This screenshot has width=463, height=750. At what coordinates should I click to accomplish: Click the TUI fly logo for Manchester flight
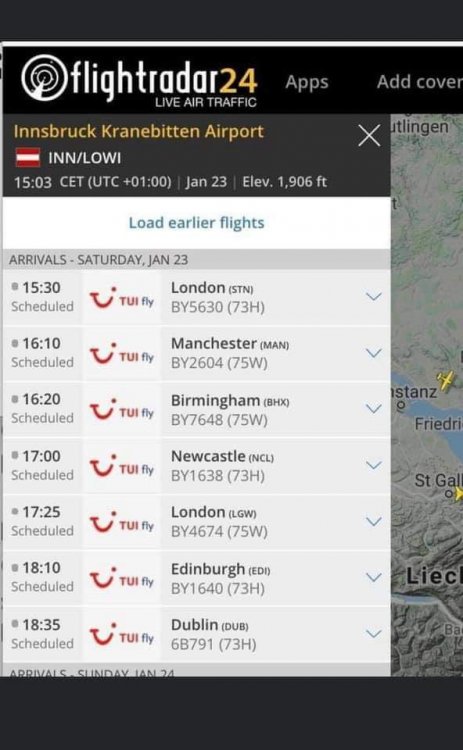[122, 353]
